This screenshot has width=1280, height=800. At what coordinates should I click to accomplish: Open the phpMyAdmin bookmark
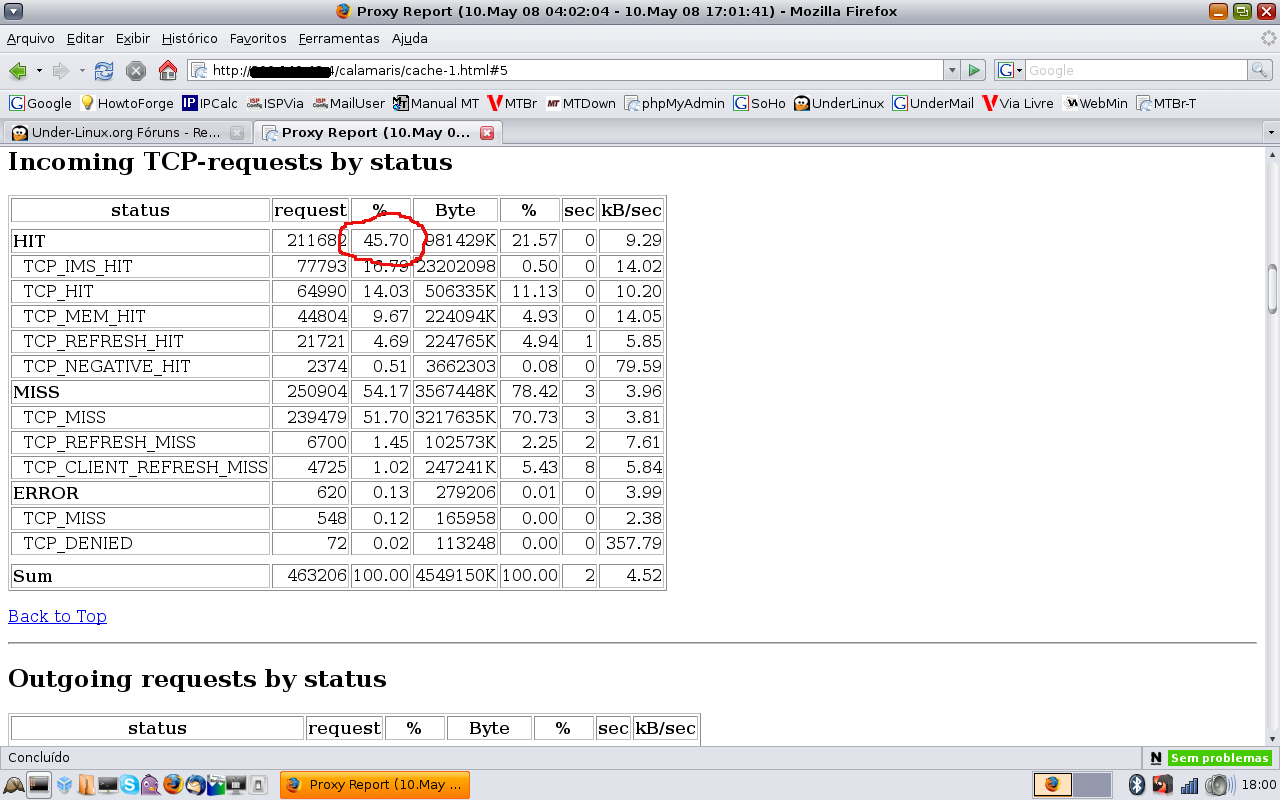coord(674,103)
